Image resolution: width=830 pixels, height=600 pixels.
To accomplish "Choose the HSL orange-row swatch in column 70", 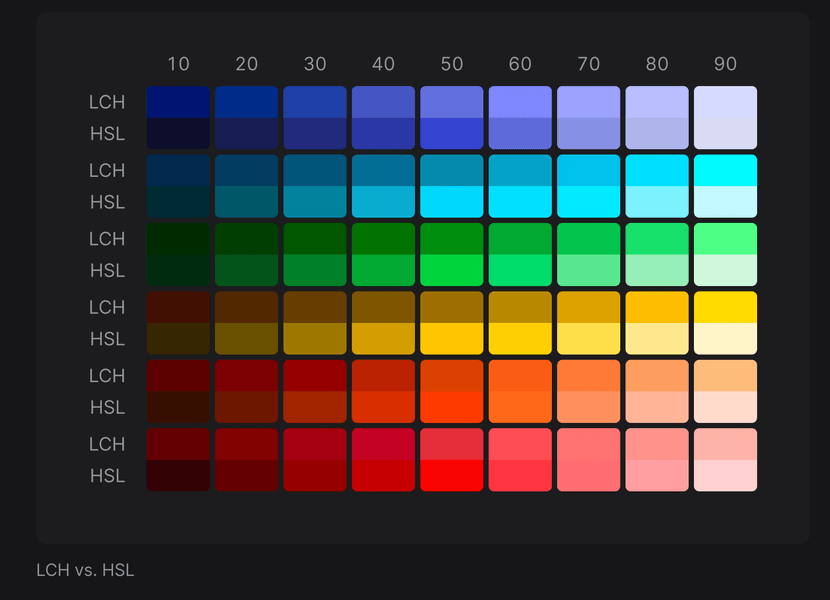I will (x=589, y=407).
